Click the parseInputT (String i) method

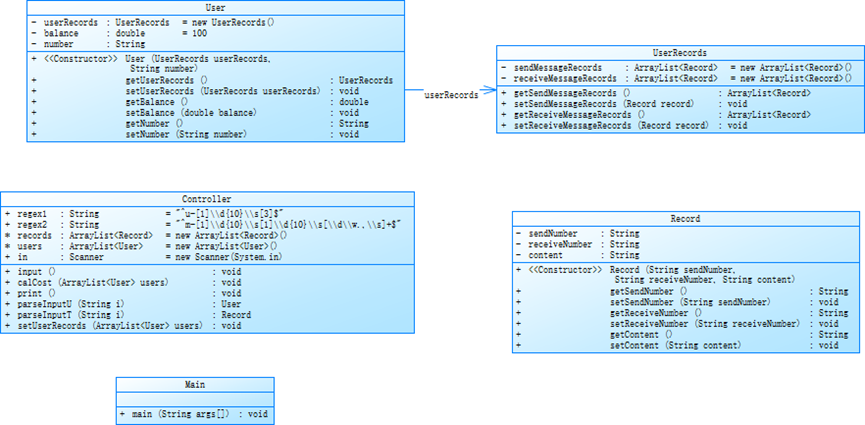click(x=127, y=315)
